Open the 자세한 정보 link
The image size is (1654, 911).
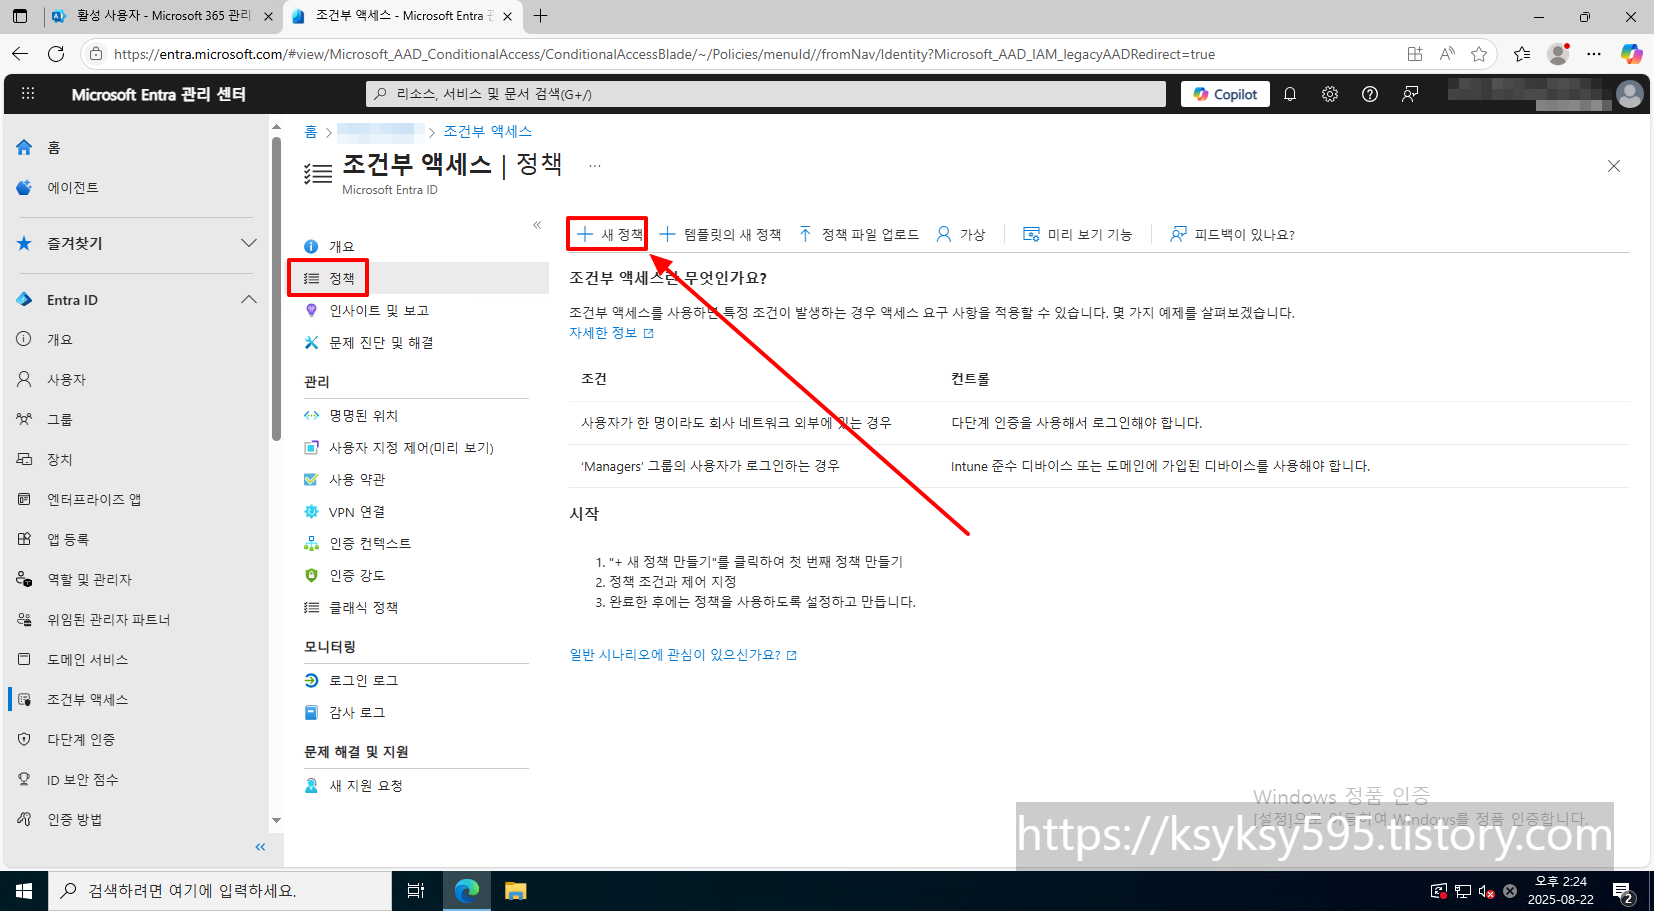click(x=611, y=333)
